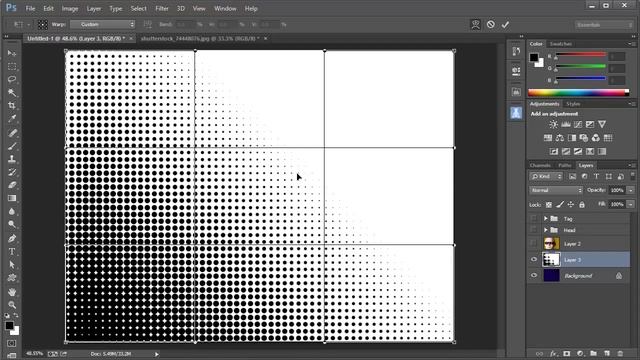Image resolution: width=640 pixels, height=360 pixels.
Task: Select the Brush tool
Action: pyautogui.click(x=12, y=146)
